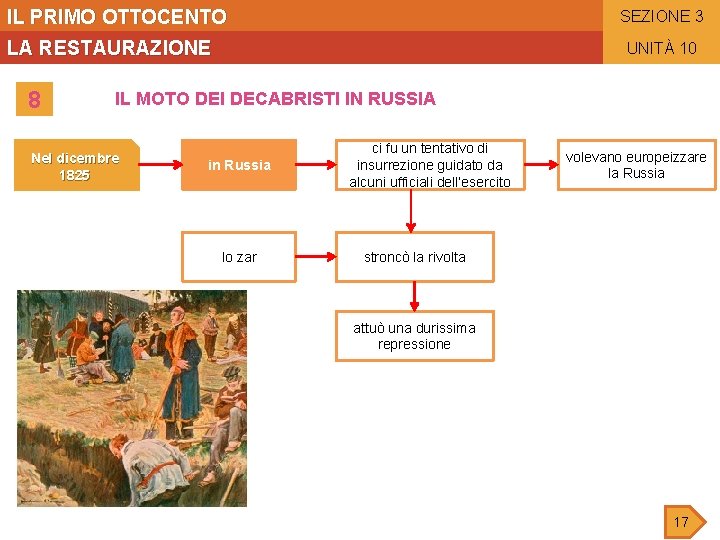Image resolution: width=720 pixels, height=540 pixels.
Task: Select the 'SEZIONE 3' label
Action: (x=661, y=17)
